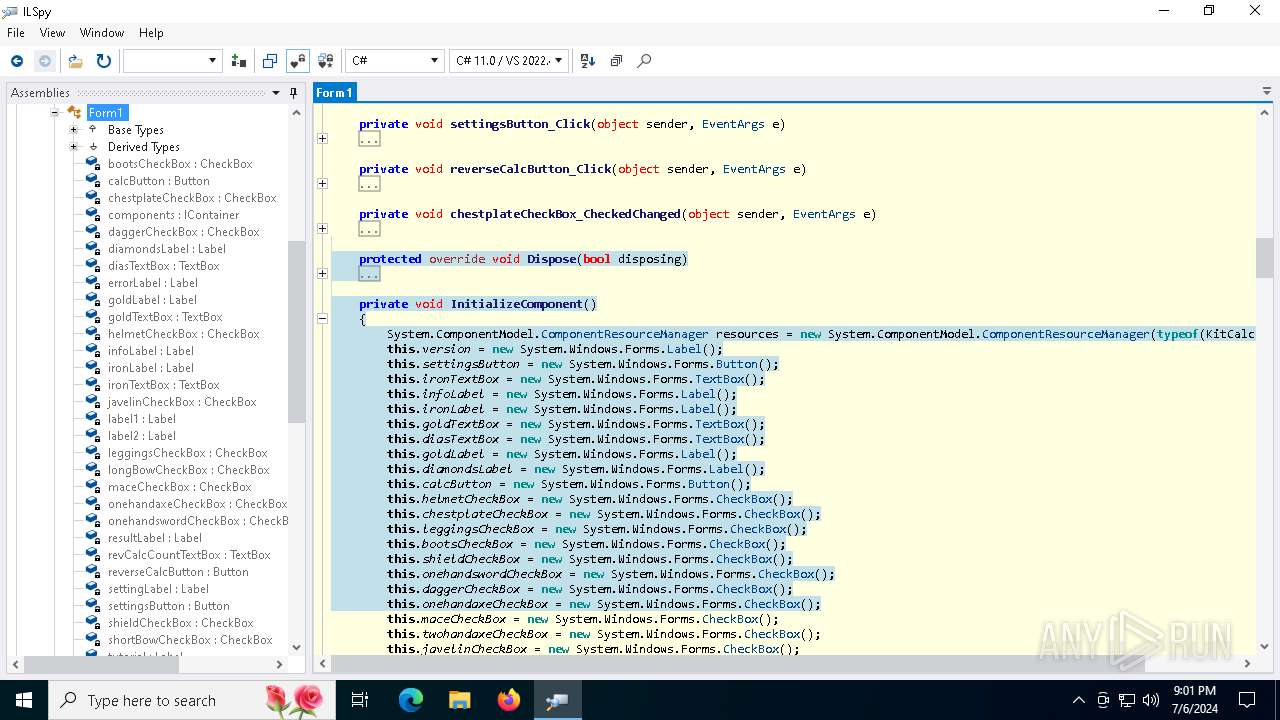Select chestplateCheckBox : CheckBox field
Image resolution: width=1280 pixels, height=720 pixels.
click(192, 198)
